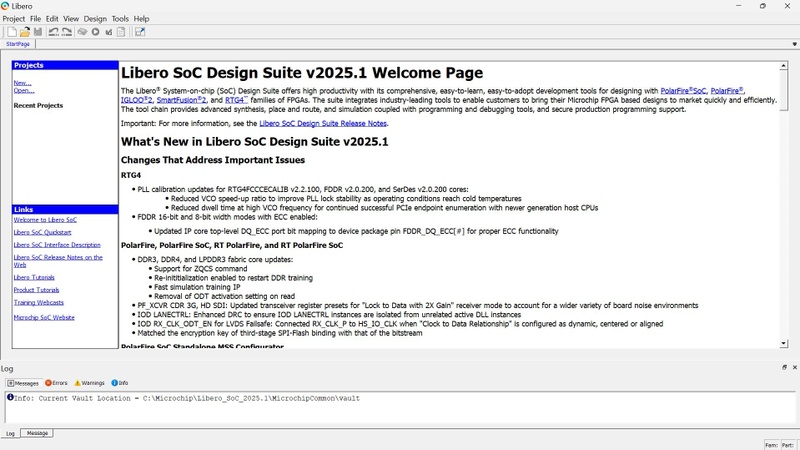Click the Projects panel header
The height and width of the screenshot is (450, 800).
pyautogui.click(x=65, y=65)
